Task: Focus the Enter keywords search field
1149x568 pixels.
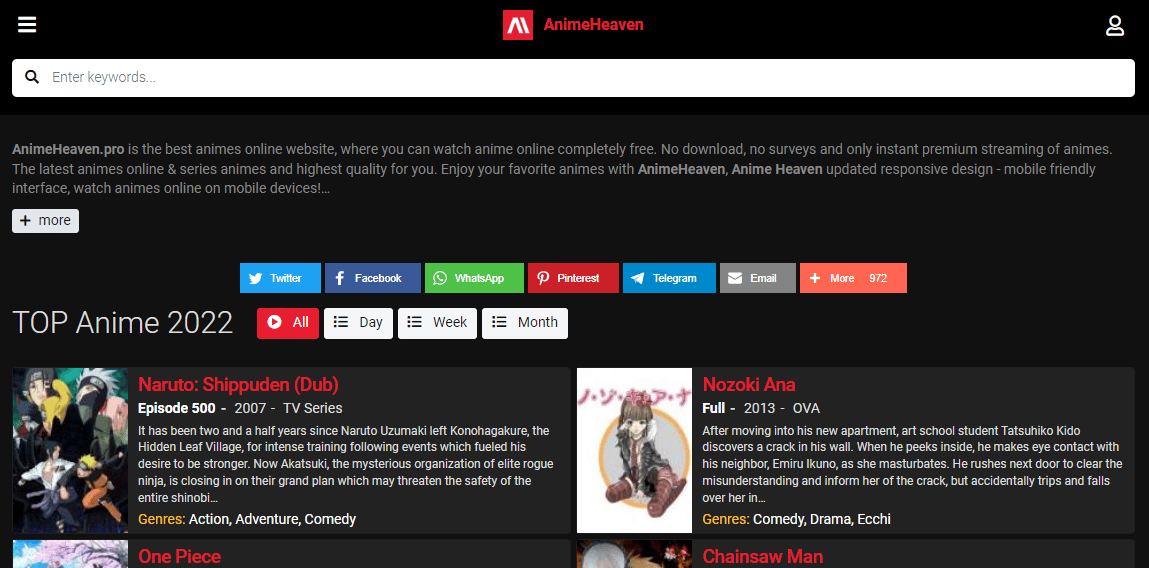Action: 573,78
